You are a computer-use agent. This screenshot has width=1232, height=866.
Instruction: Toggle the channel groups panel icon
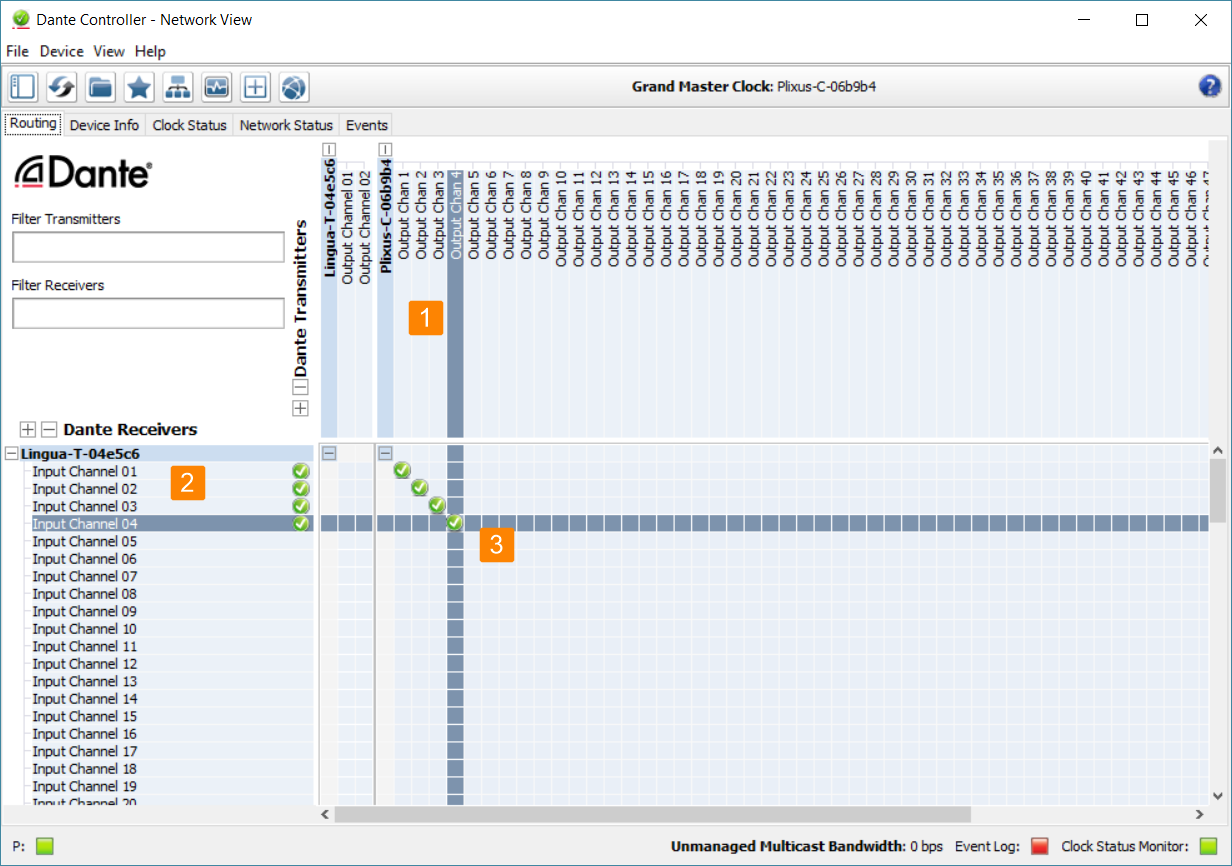(23, 88)
